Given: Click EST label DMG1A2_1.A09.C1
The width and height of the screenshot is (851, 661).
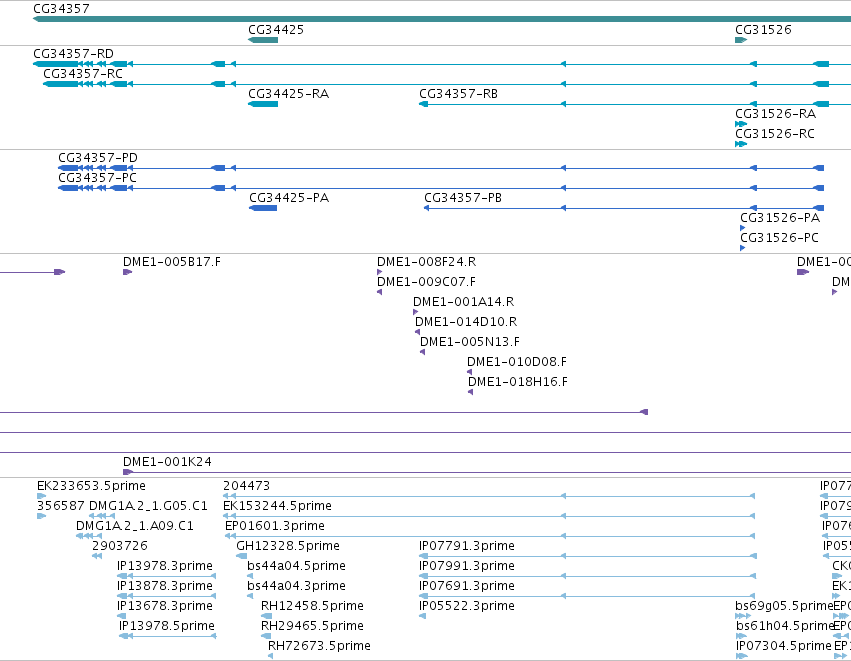Looking at the screenshot, I should click(x=135, y=526).
